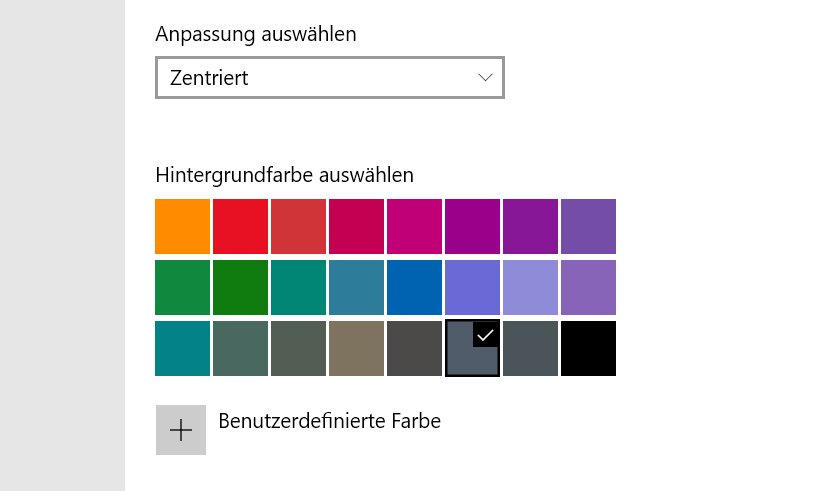Select the light lavender color swatch
The width and height of the screenshot is (821, 491).
point(530,288)
